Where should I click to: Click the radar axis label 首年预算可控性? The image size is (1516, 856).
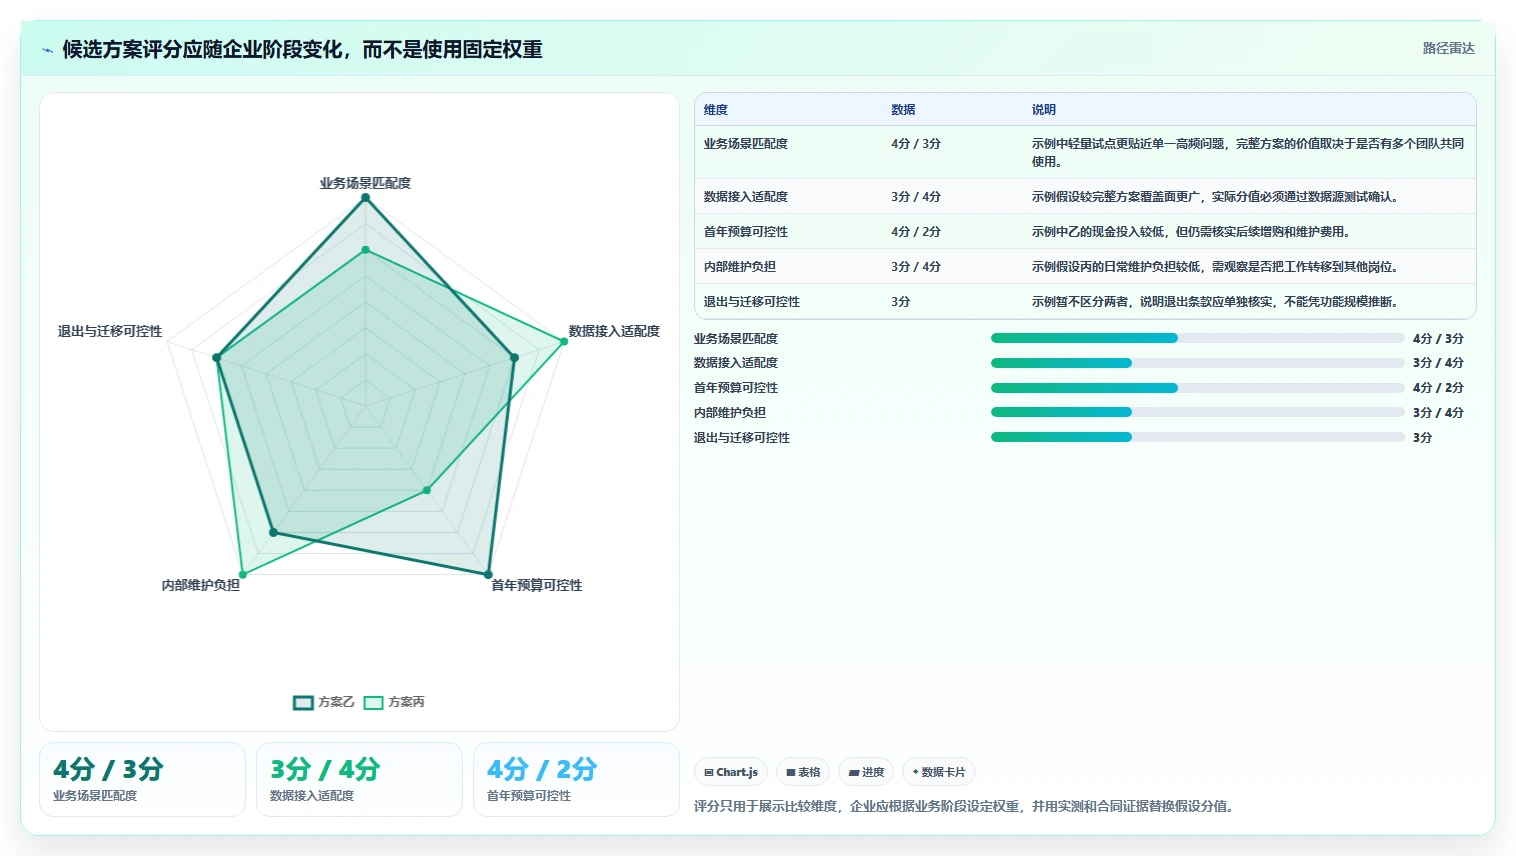coord(537,585)
